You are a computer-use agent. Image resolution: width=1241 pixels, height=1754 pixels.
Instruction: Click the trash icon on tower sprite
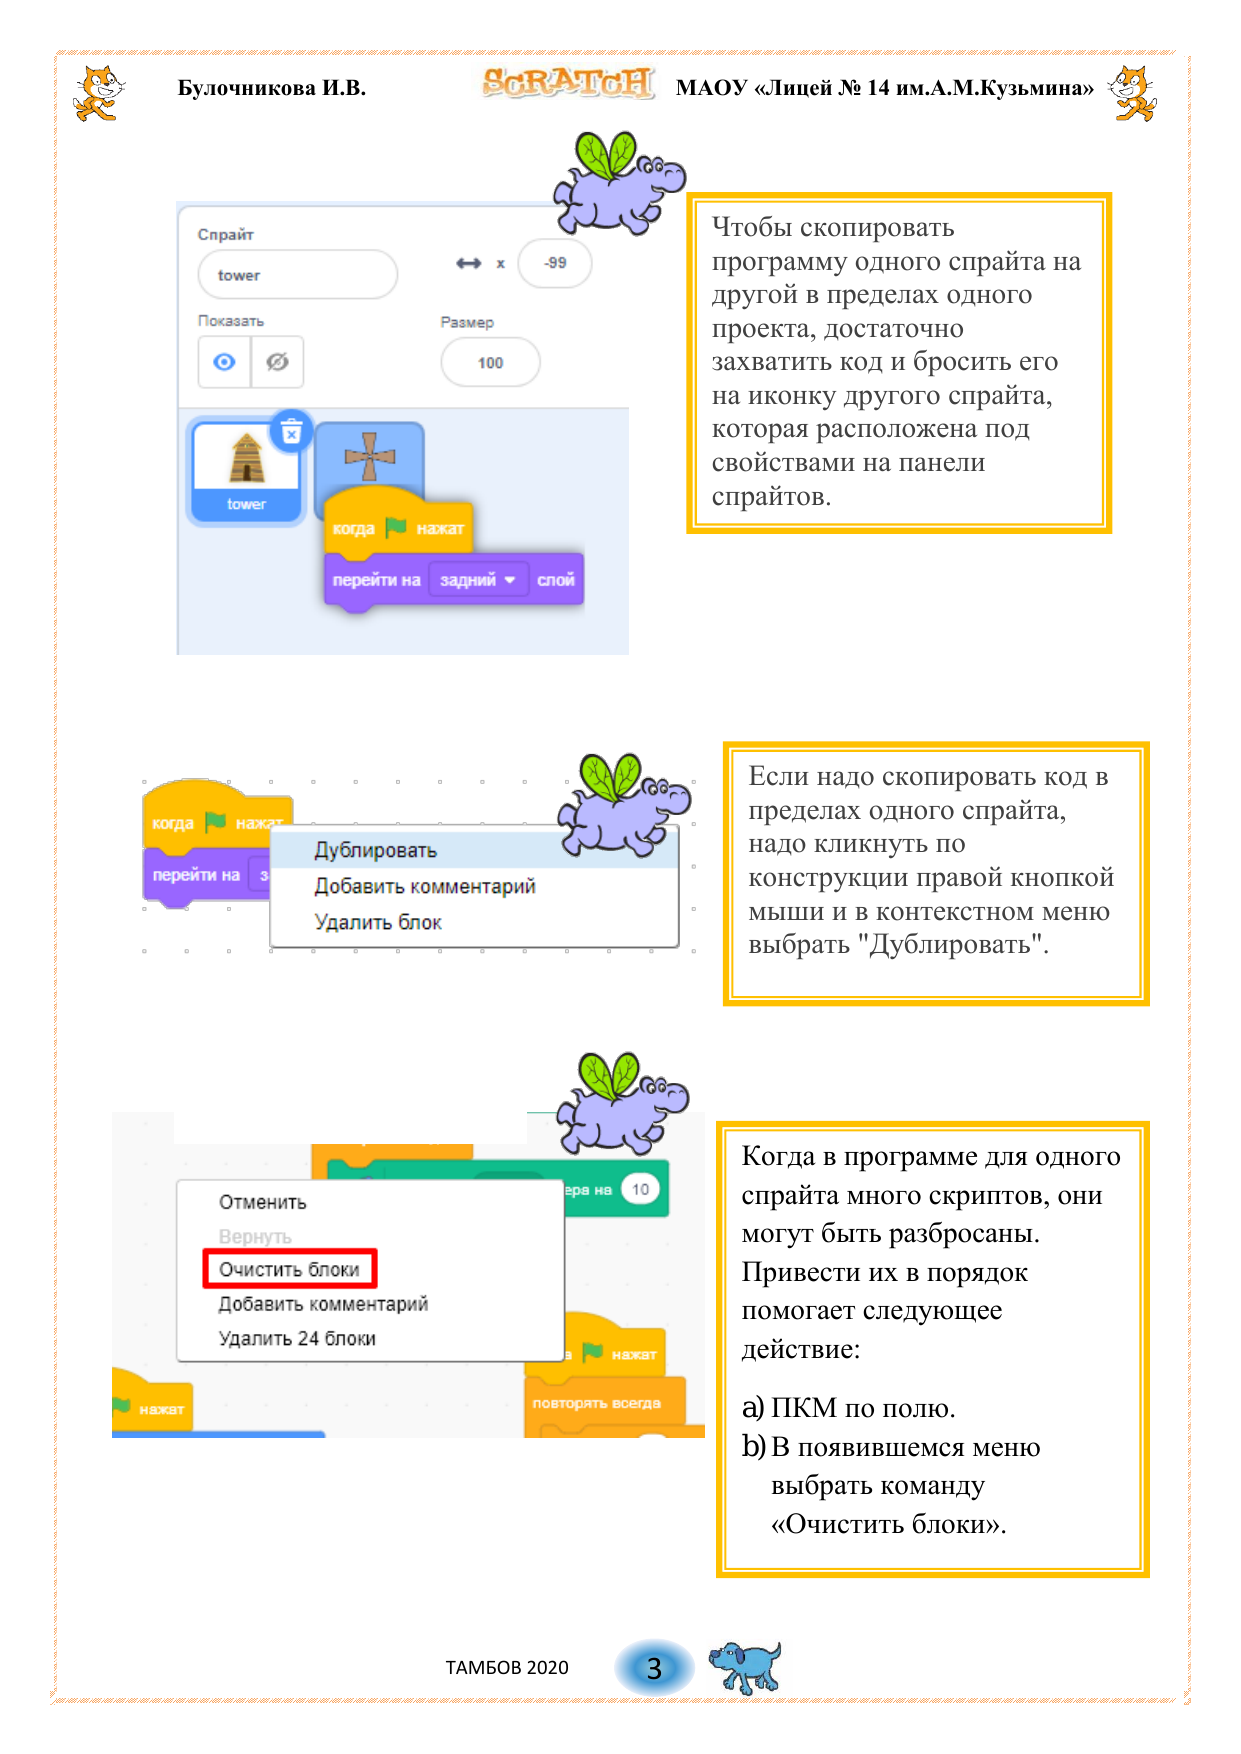[x=291, y=432]
